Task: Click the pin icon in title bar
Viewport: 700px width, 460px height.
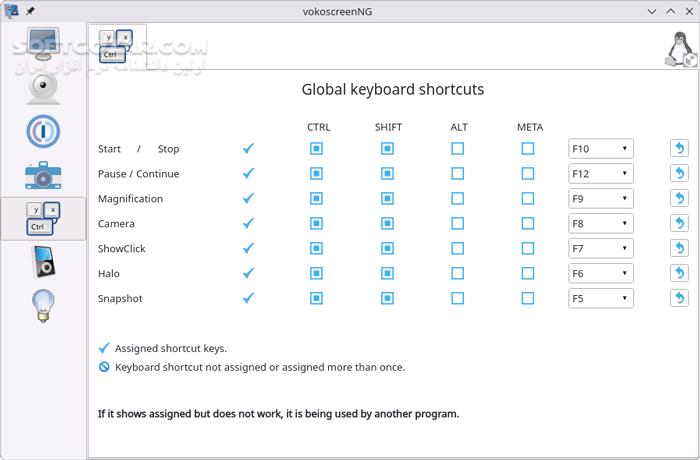Action: tap(30, 11)
